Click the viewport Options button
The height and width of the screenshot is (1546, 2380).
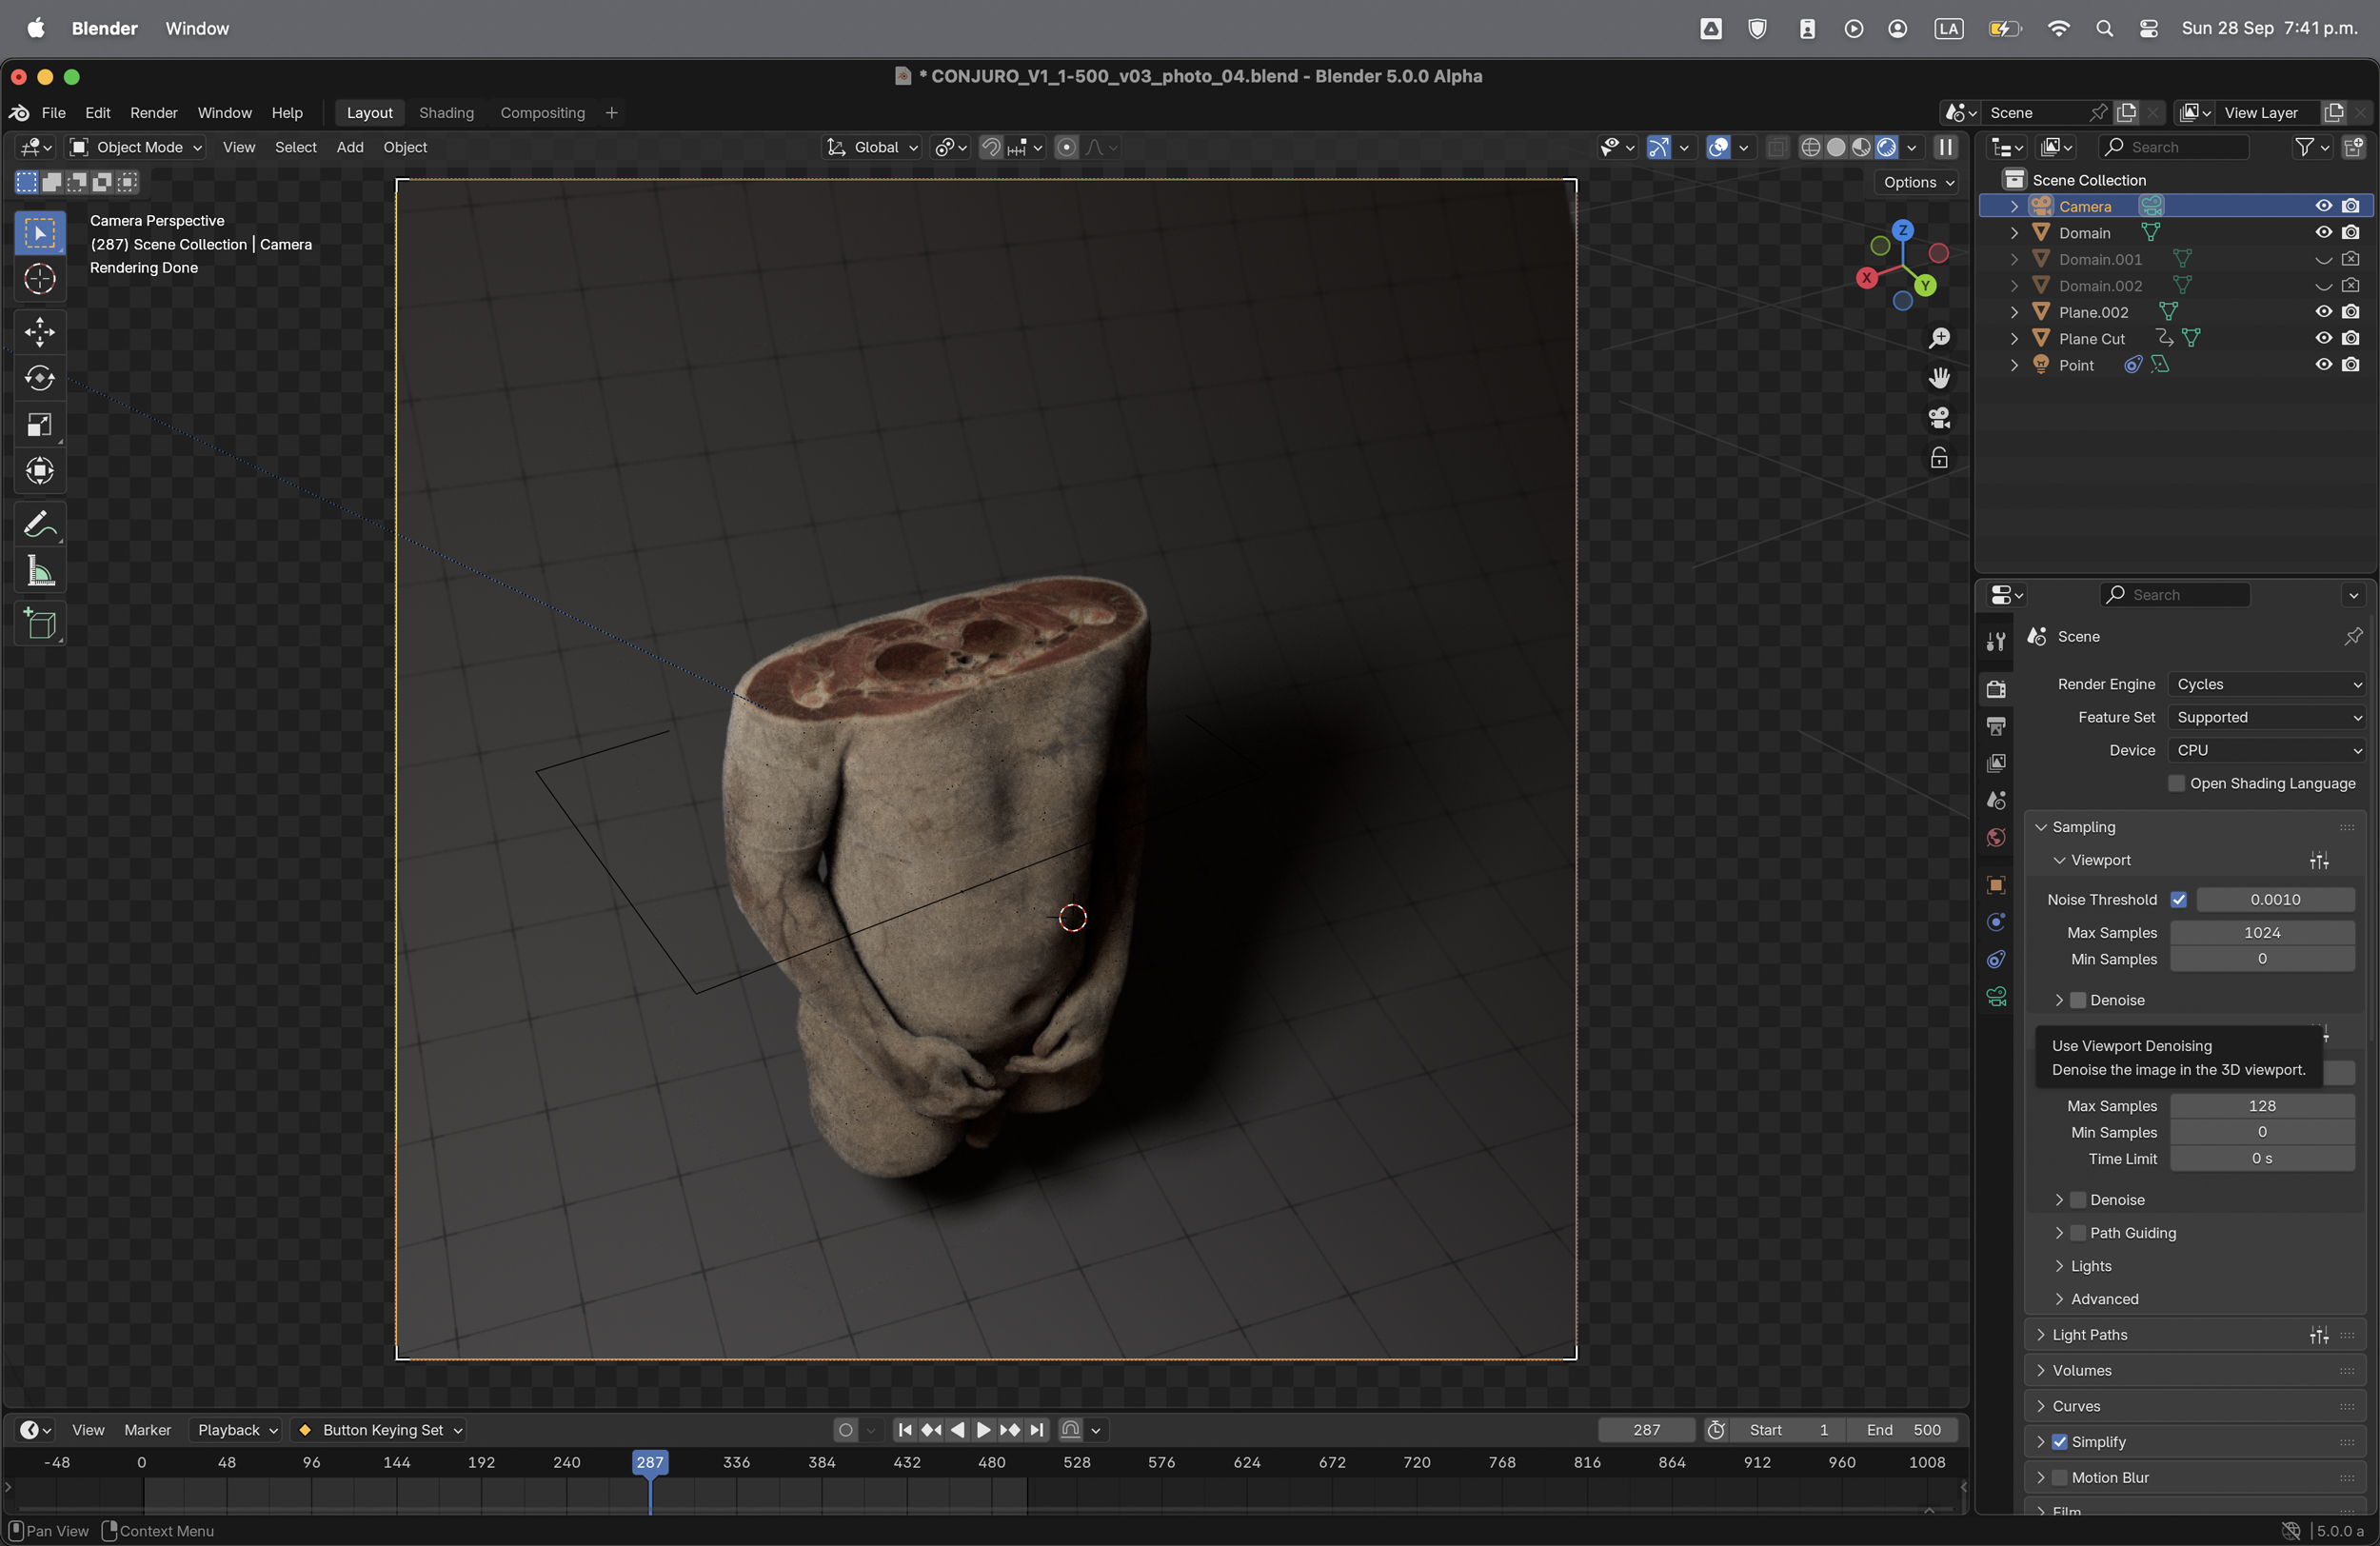coord(1917,182)
